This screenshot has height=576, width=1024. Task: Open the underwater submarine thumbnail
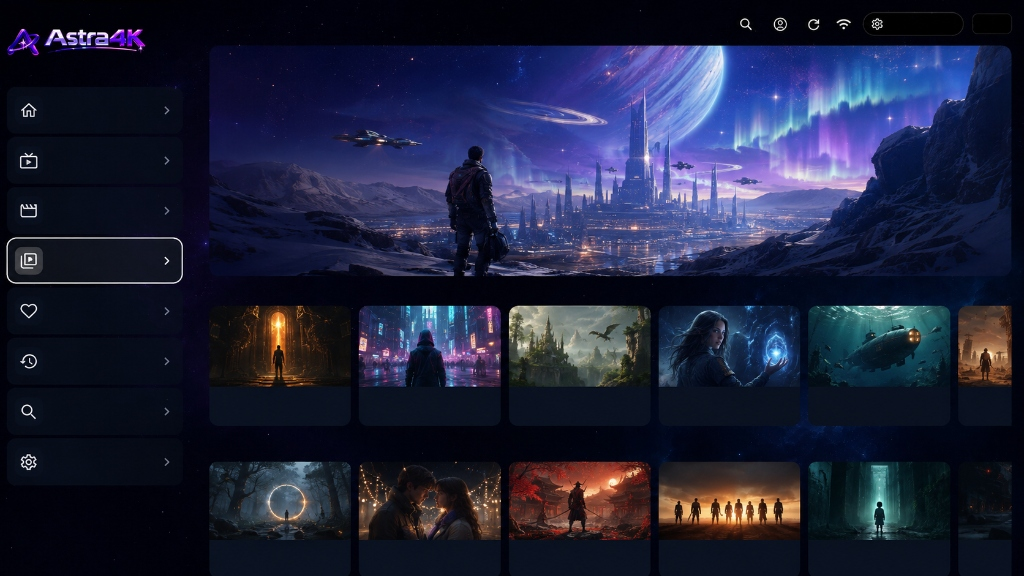879,346
